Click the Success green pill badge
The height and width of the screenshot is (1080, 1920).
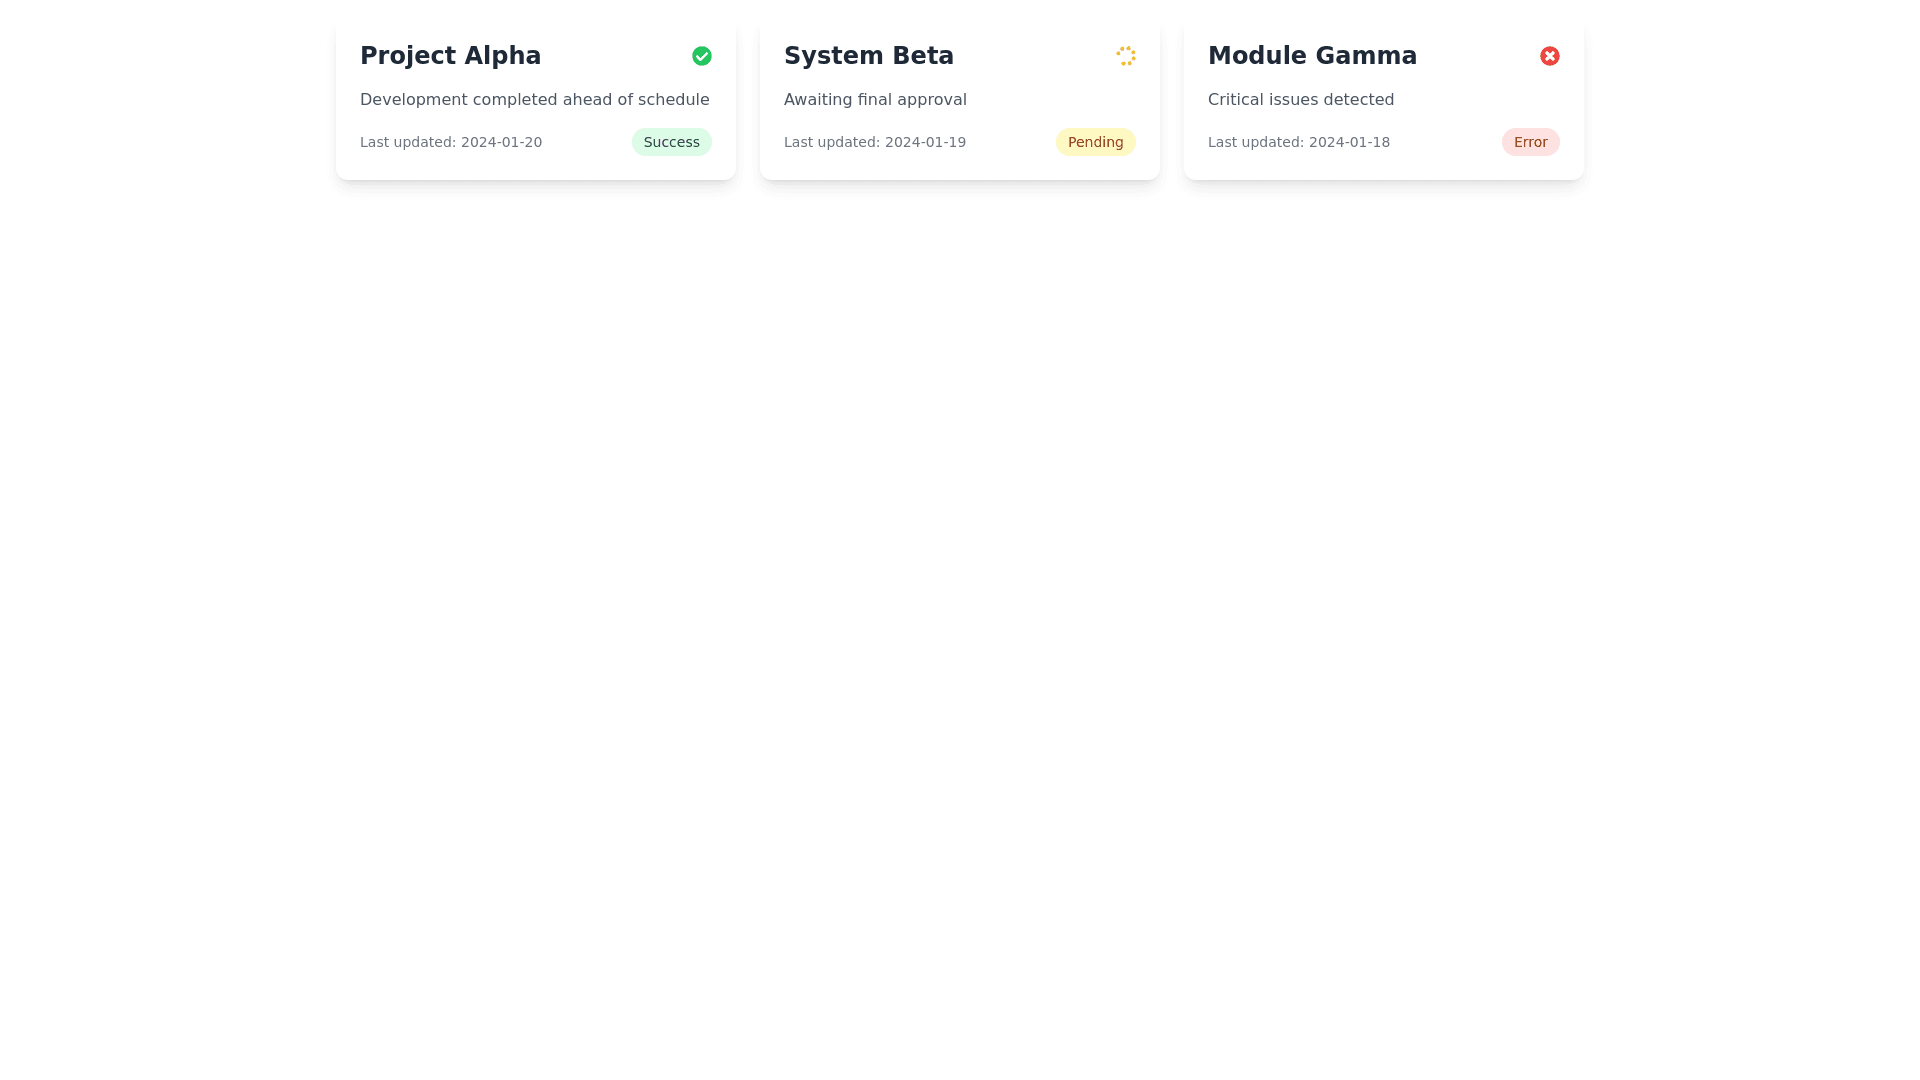coord(671,141)
